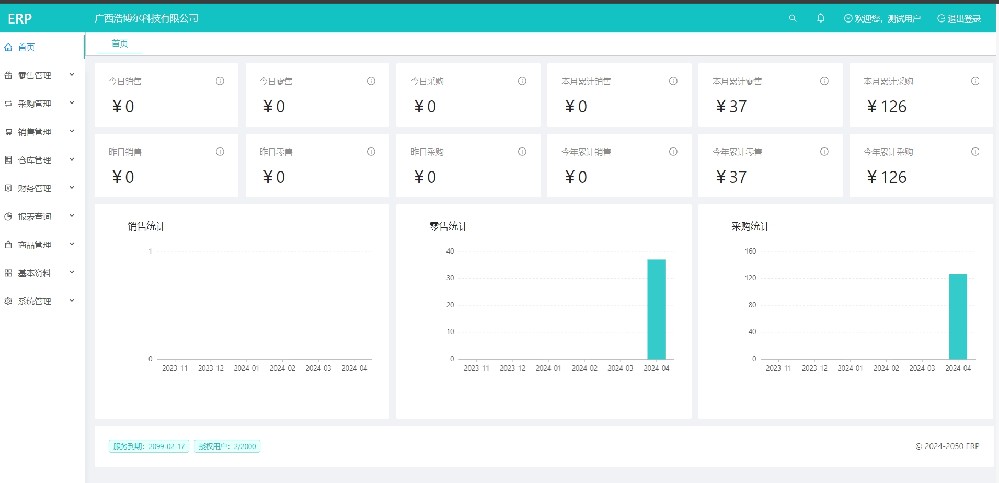The width and height of the screenshot is (999, 483).
Task: Click the 销售统计 chart title
Action: (x=147, y=226)
